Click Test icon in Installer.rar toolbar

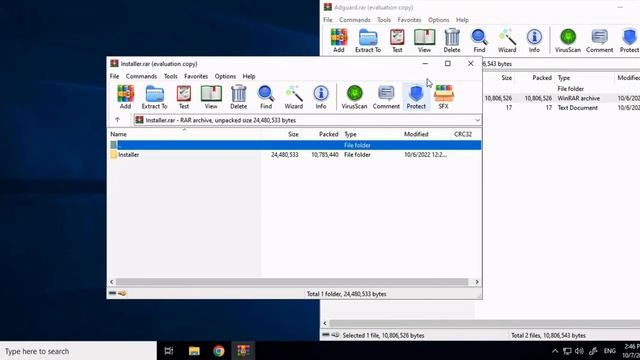click(184, 97)
